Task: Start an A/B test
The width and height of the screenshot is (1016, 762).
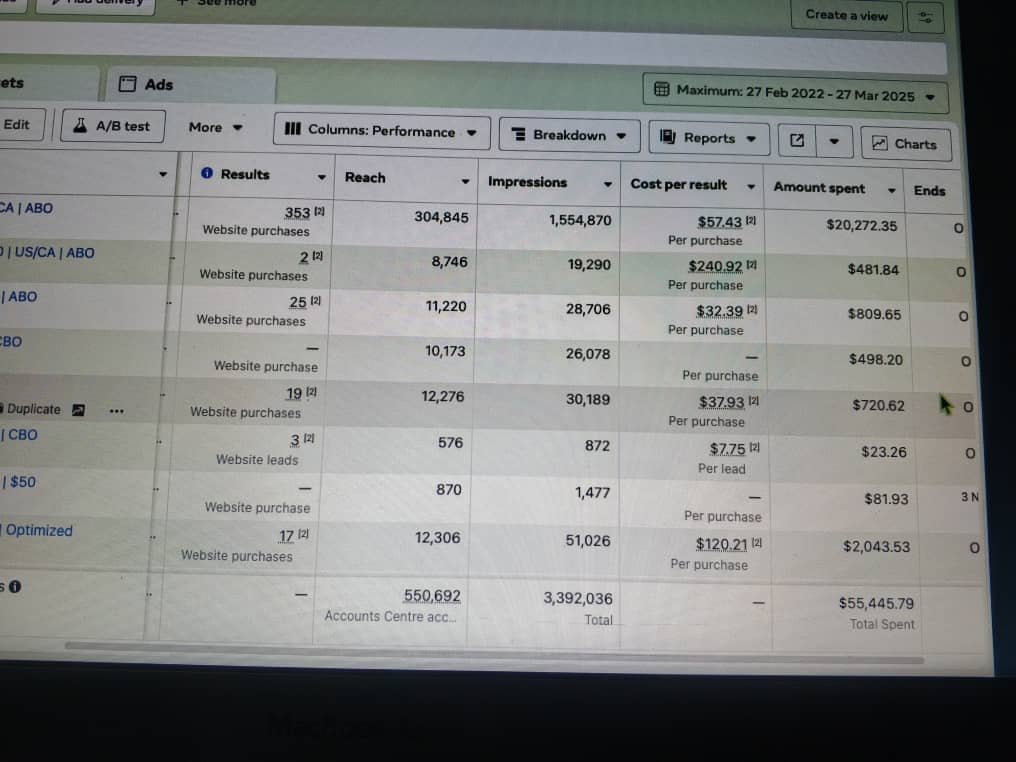Action: (x=113, y=126)
